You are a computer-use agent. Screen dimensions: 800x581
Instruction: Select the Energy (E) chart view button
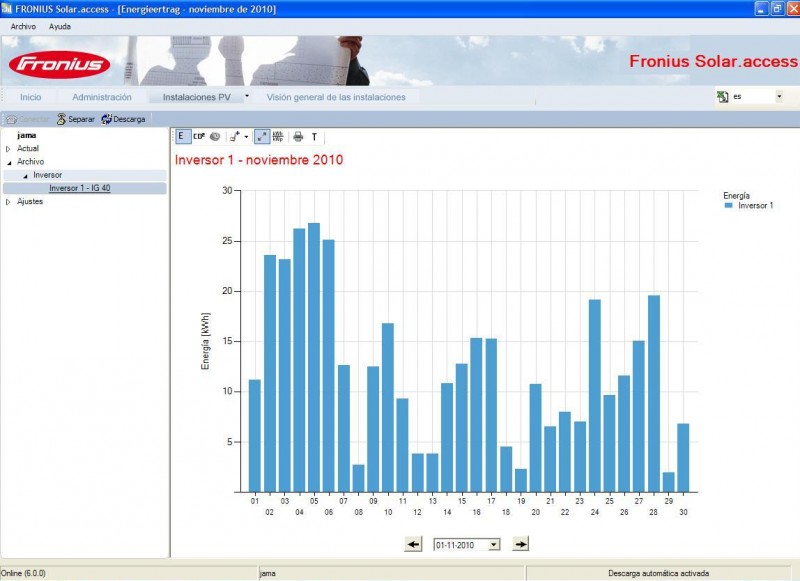[181, 137]
